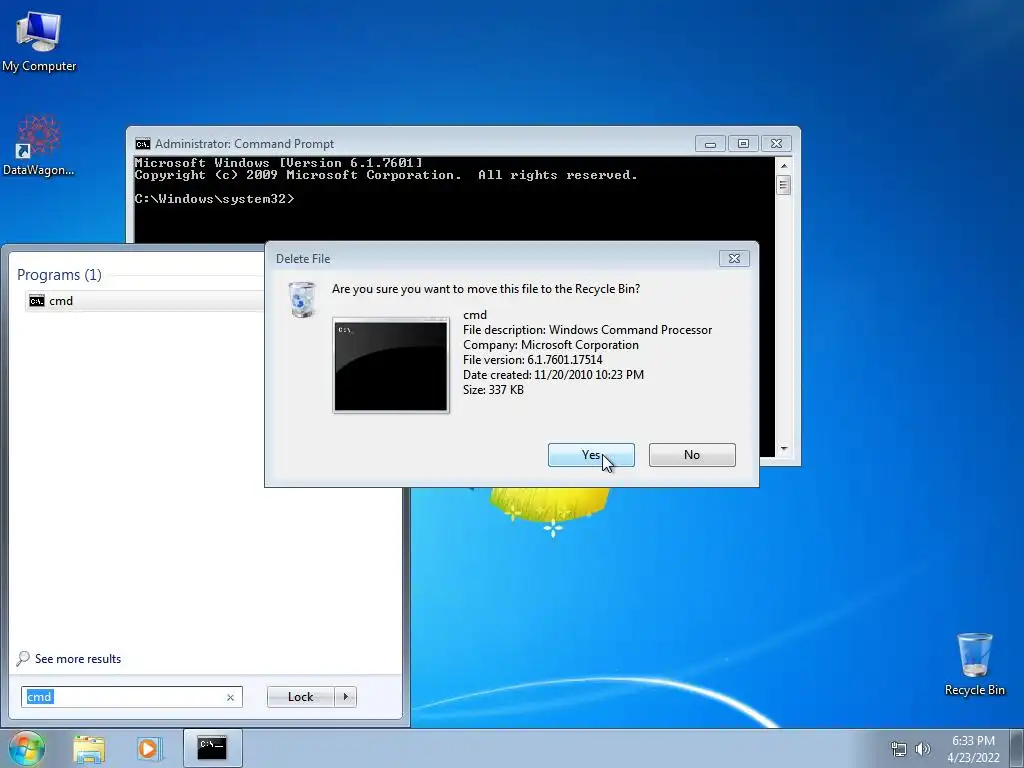This screenshot has height=768, width=1024.
Task: Expand the shutdown options arrow
Action: coord(345,697)
